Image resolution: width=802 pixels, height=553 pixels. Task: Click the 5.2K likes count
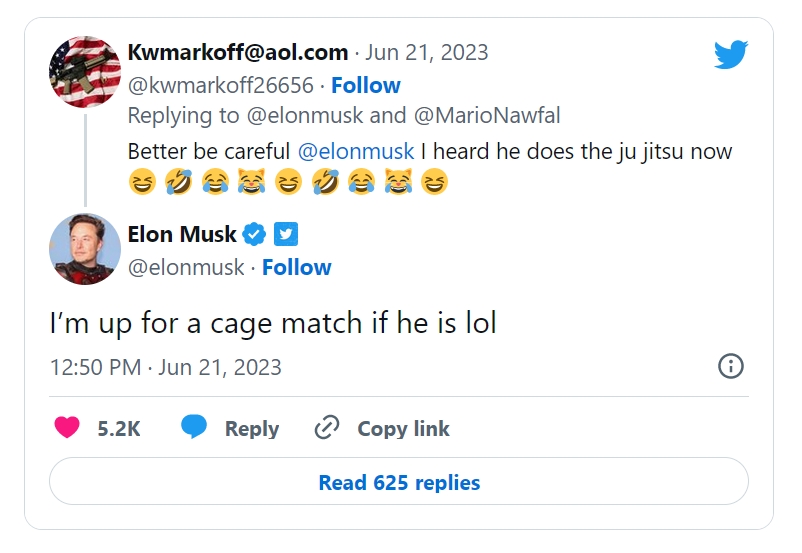[119, 428]
